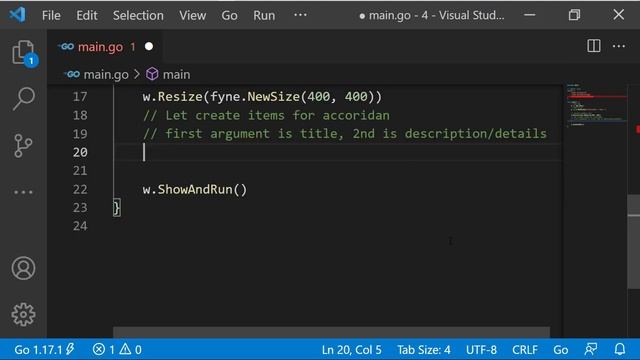Change the CRLF line ending
Image resolution: width=640 pixels, height=360 pixels.
point(525,349)
